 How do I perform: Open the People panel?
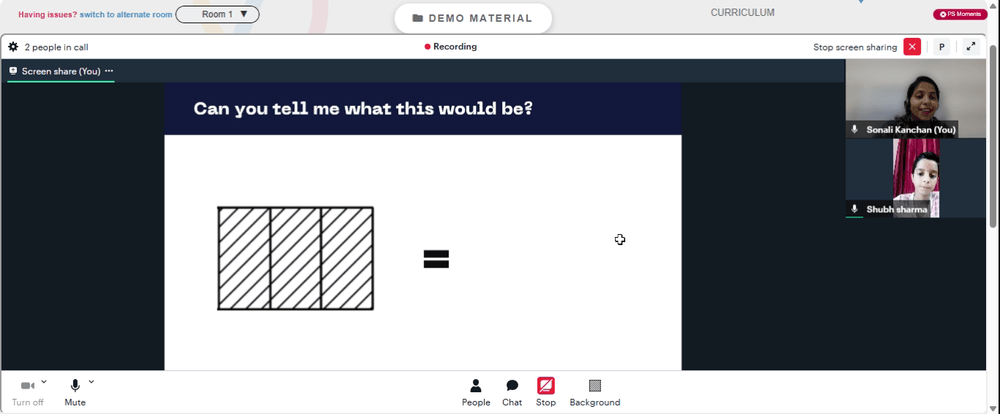(x=476, y=392)
